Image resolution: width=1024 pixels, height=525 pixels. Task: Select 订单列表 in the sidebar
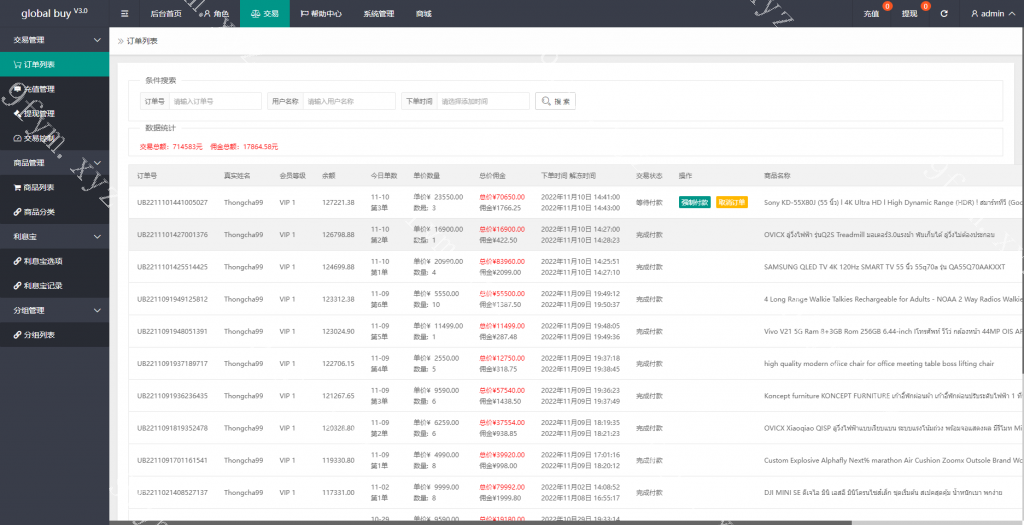[x=55, y=65]
